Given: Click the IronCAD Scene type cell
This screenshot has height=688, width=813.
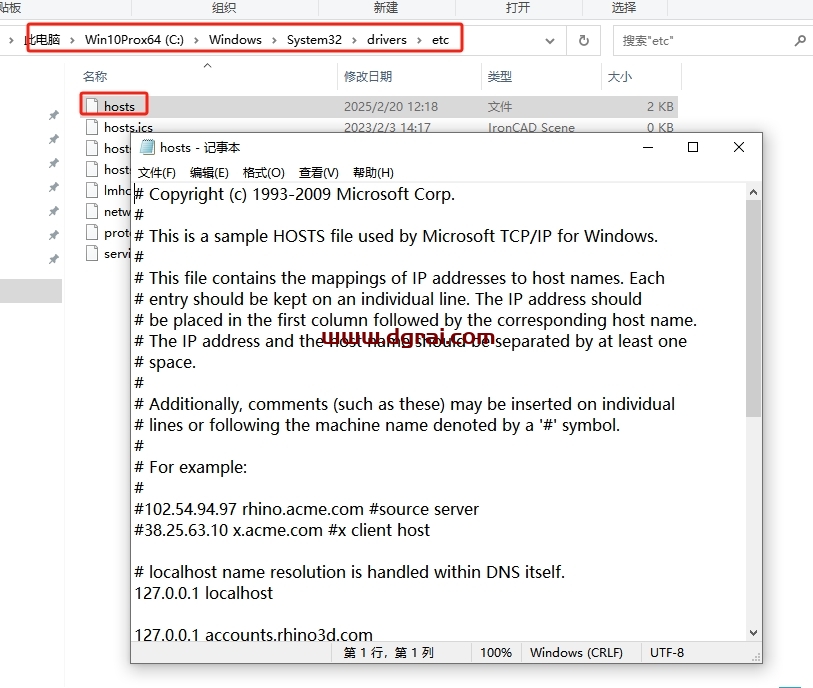Looking at the screenshot, I should [x=531, y=128].
